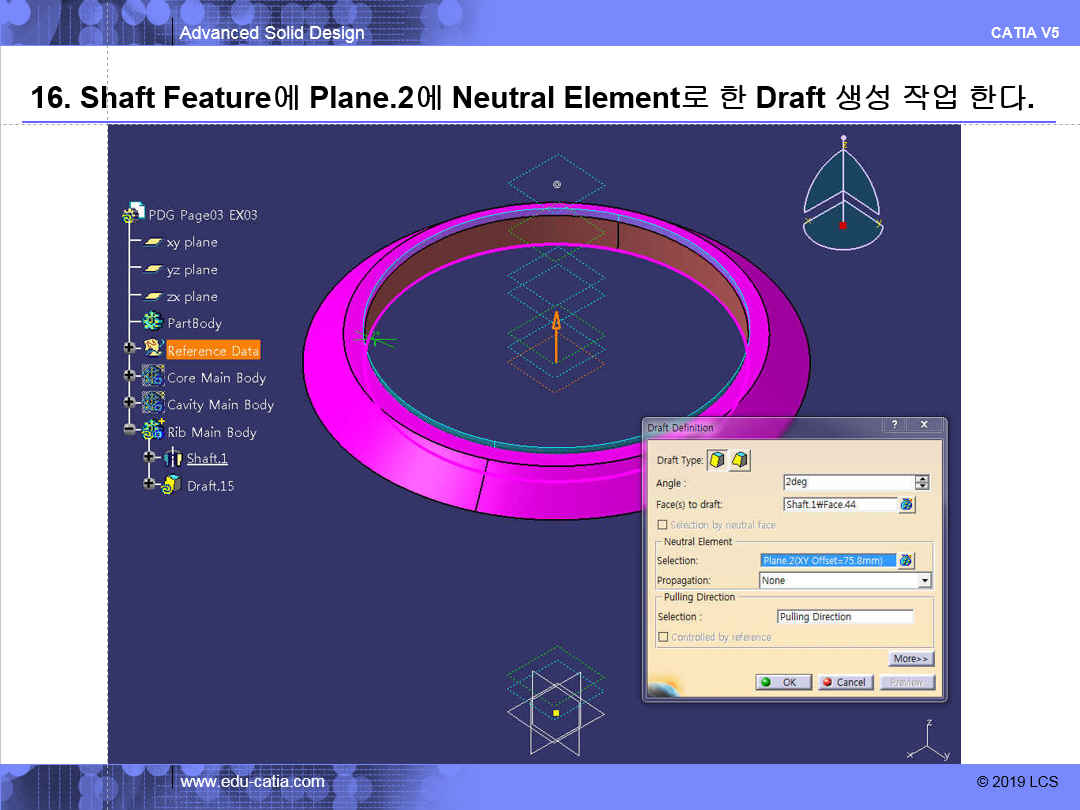The width and height of the screenshot is (1080, 810).
Task: Click the More>> button
Action: click(x=911, y=659)
